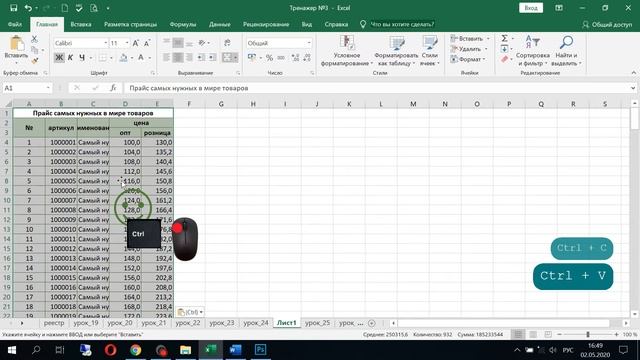Screen dimensions: 640x360
Task: Increase font size with large A icon
Action: [x=136, y=43]
